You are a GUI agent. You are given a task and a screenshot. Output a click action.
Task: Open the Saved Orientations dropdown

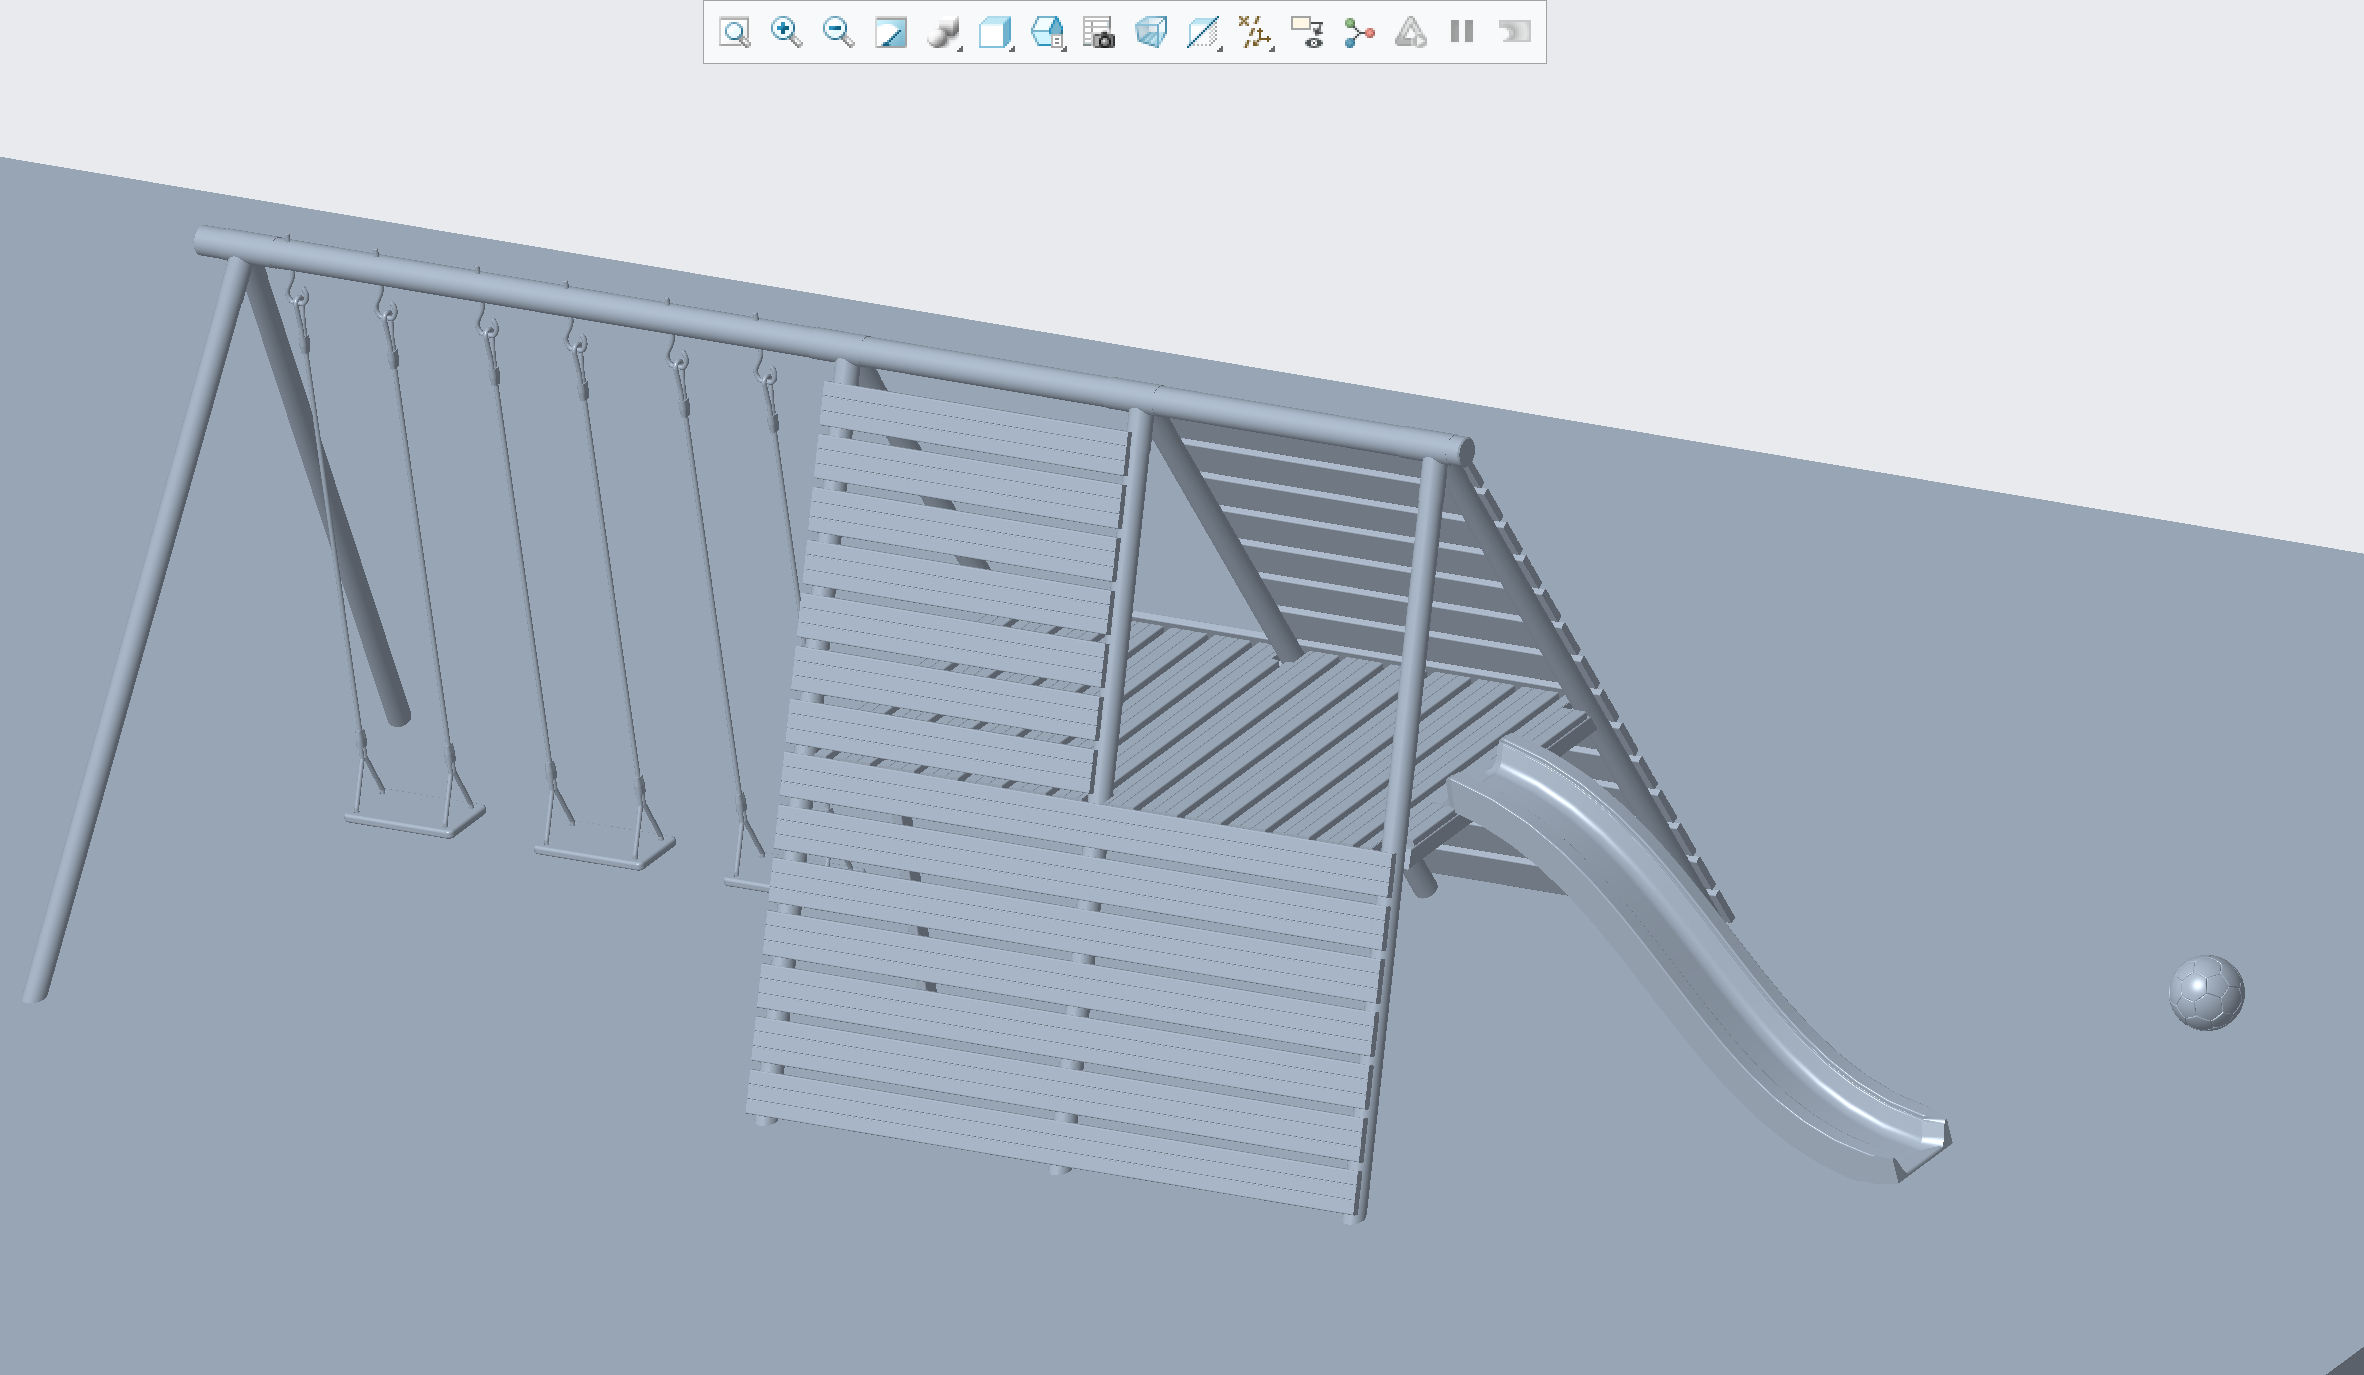click(x=1048, y=33)
